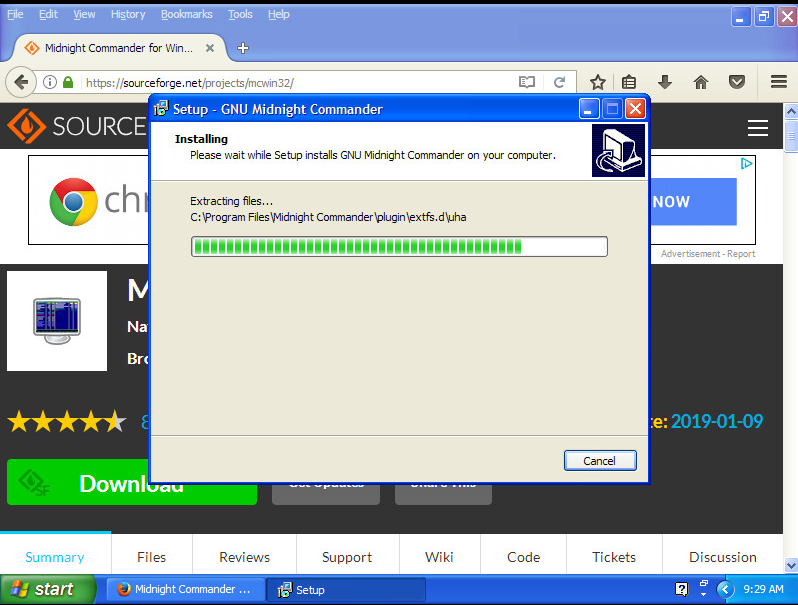The width and height of the screenshot is (798, 605).
Task: Click the 9:29 AM taskbar clock
Action: click(x=763, y=589)
